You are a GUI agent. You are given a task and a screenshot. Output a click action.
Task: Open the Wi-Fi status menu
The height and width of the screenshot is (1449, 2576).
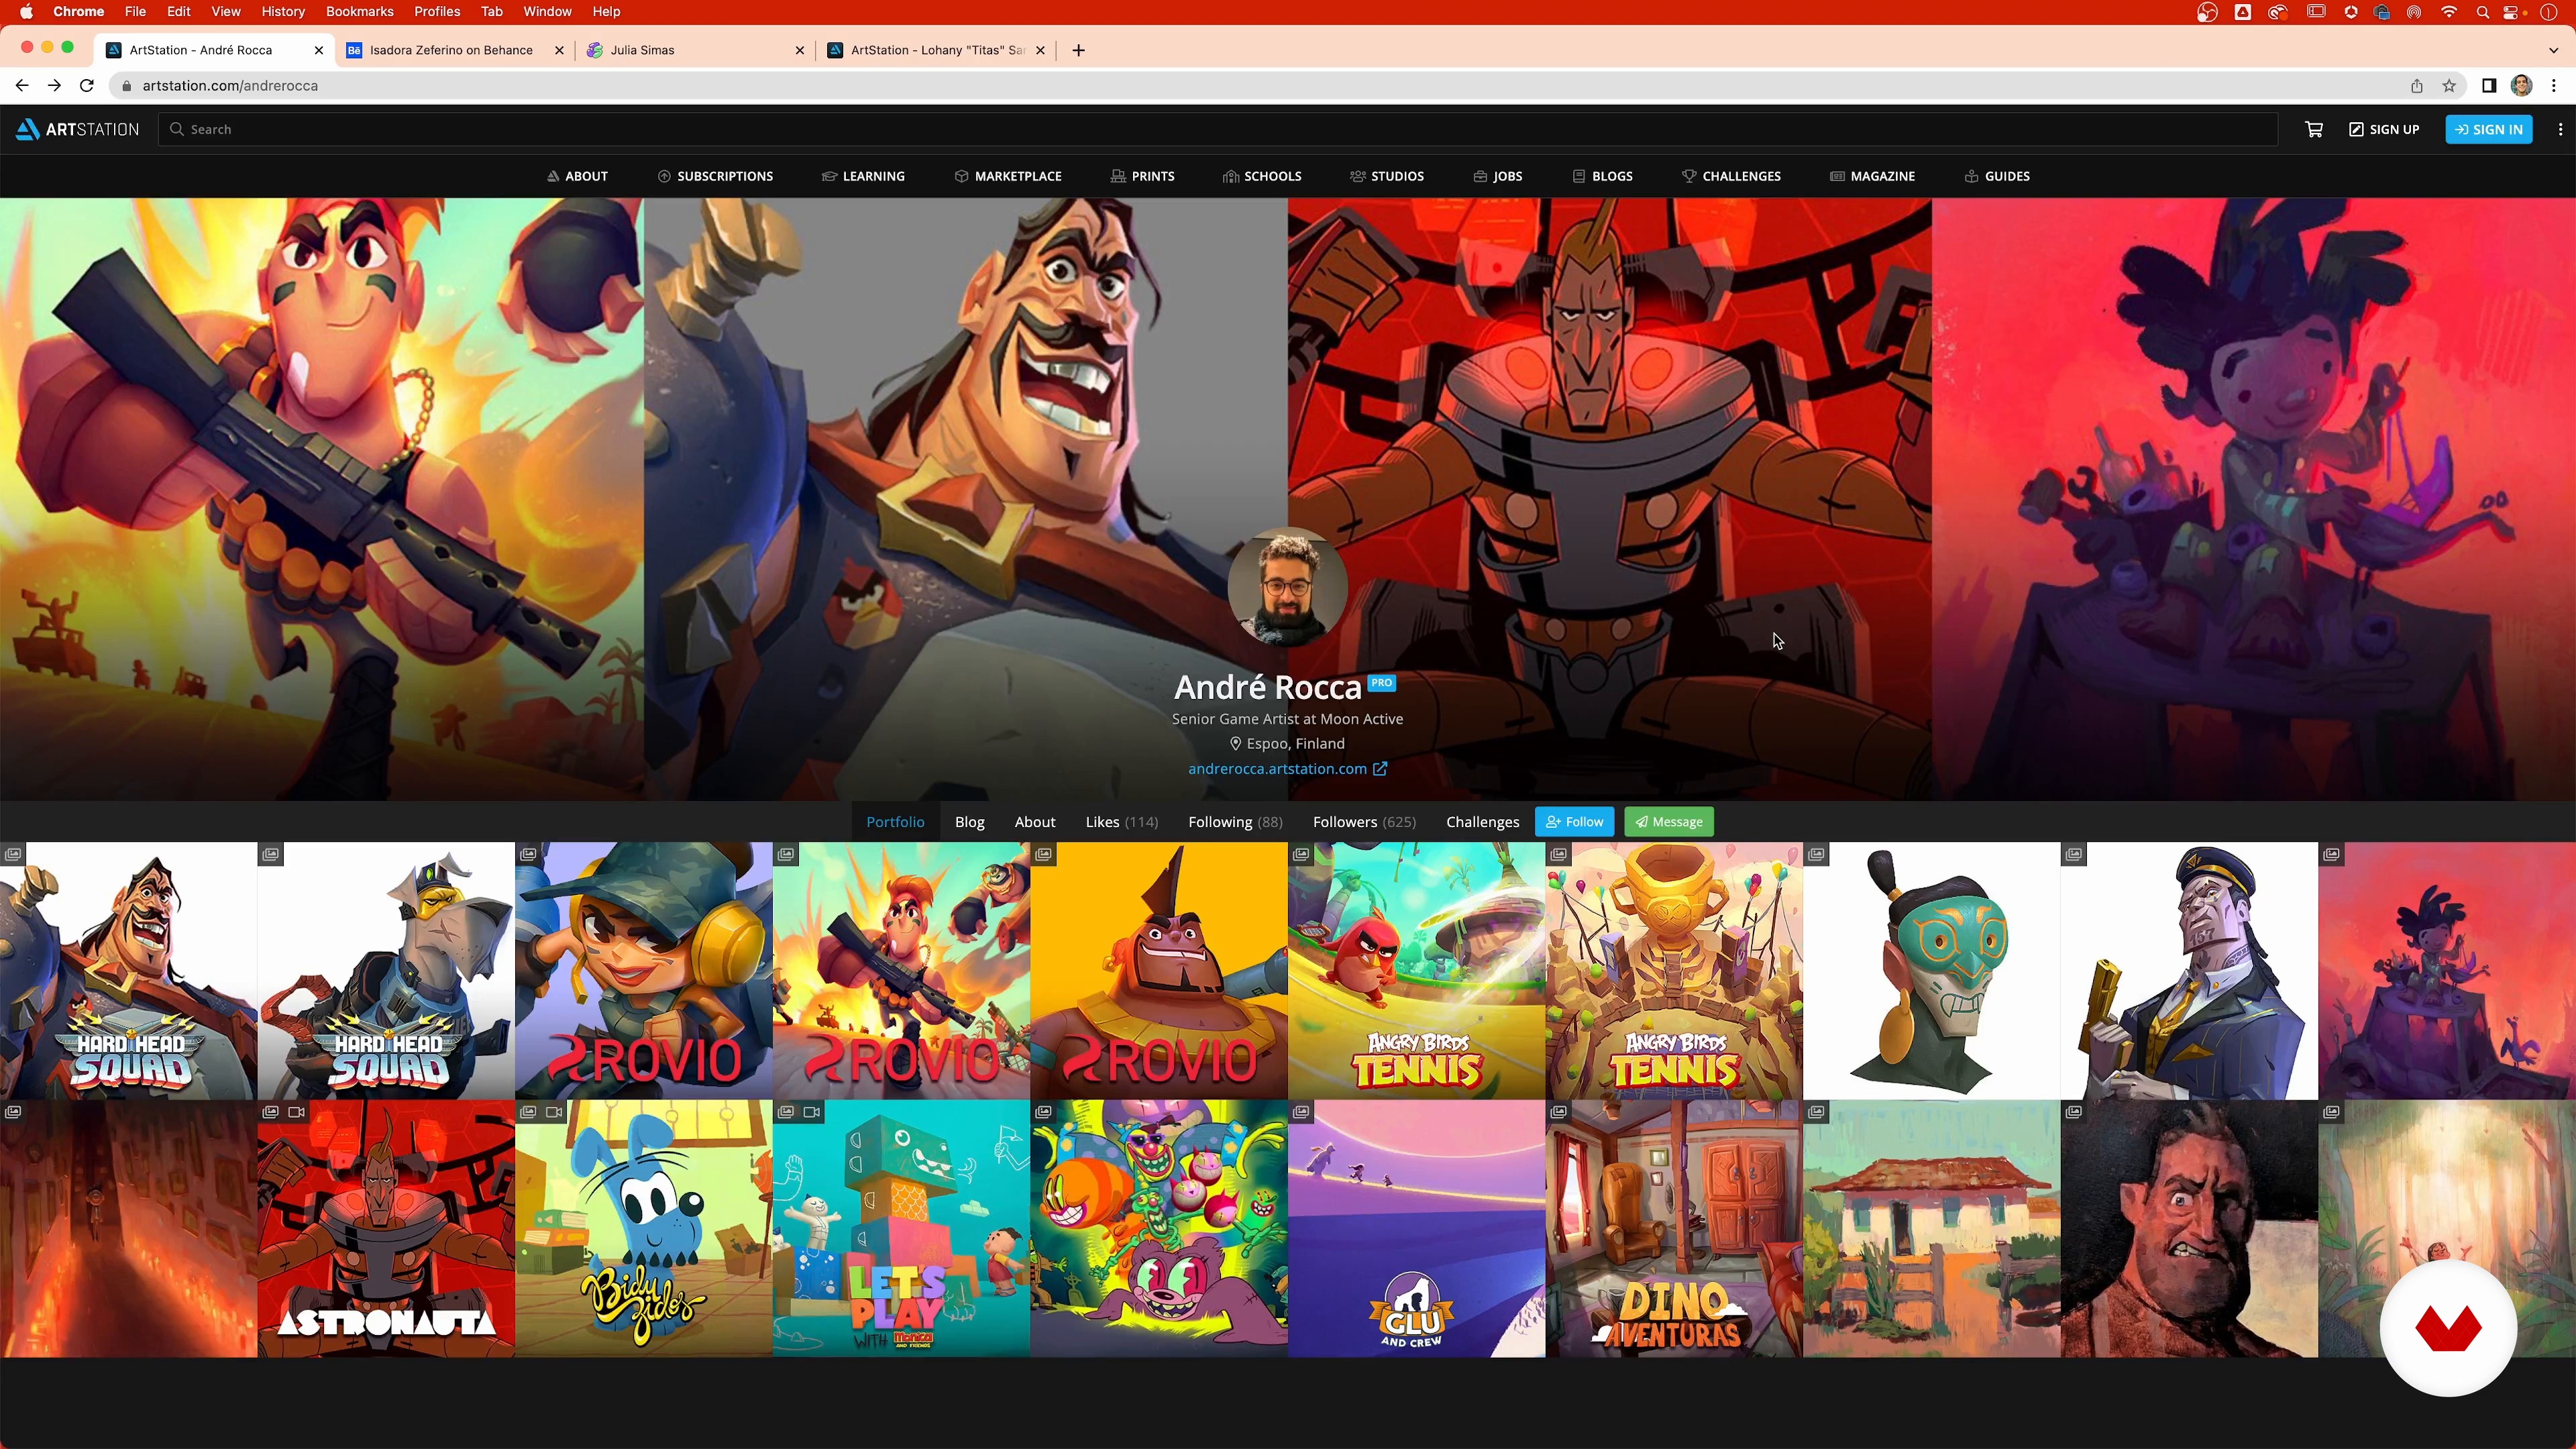coord(2448,12)
